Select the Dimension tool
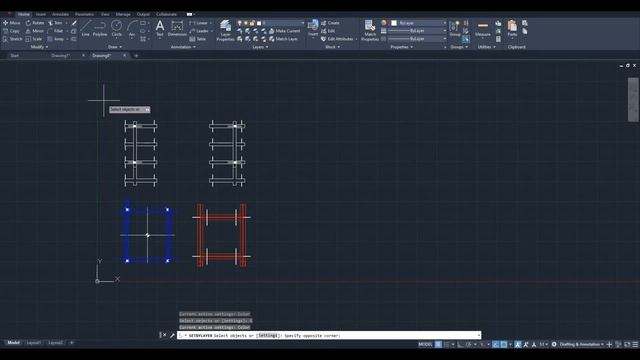 (177, 29)
